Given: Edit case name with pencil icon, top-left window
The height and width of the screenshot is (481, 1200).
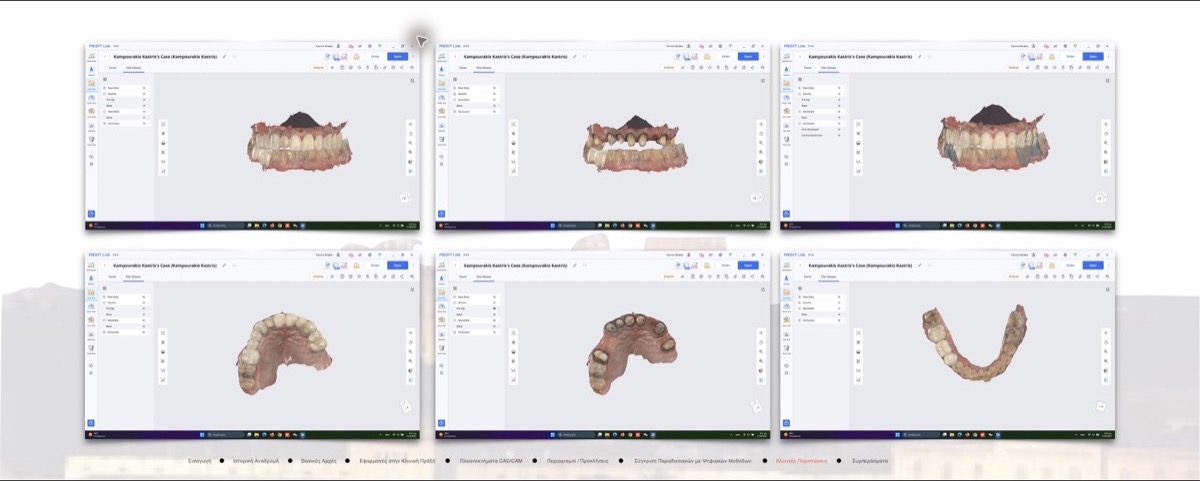Looking at the screenshot, I should coord(224,56).
